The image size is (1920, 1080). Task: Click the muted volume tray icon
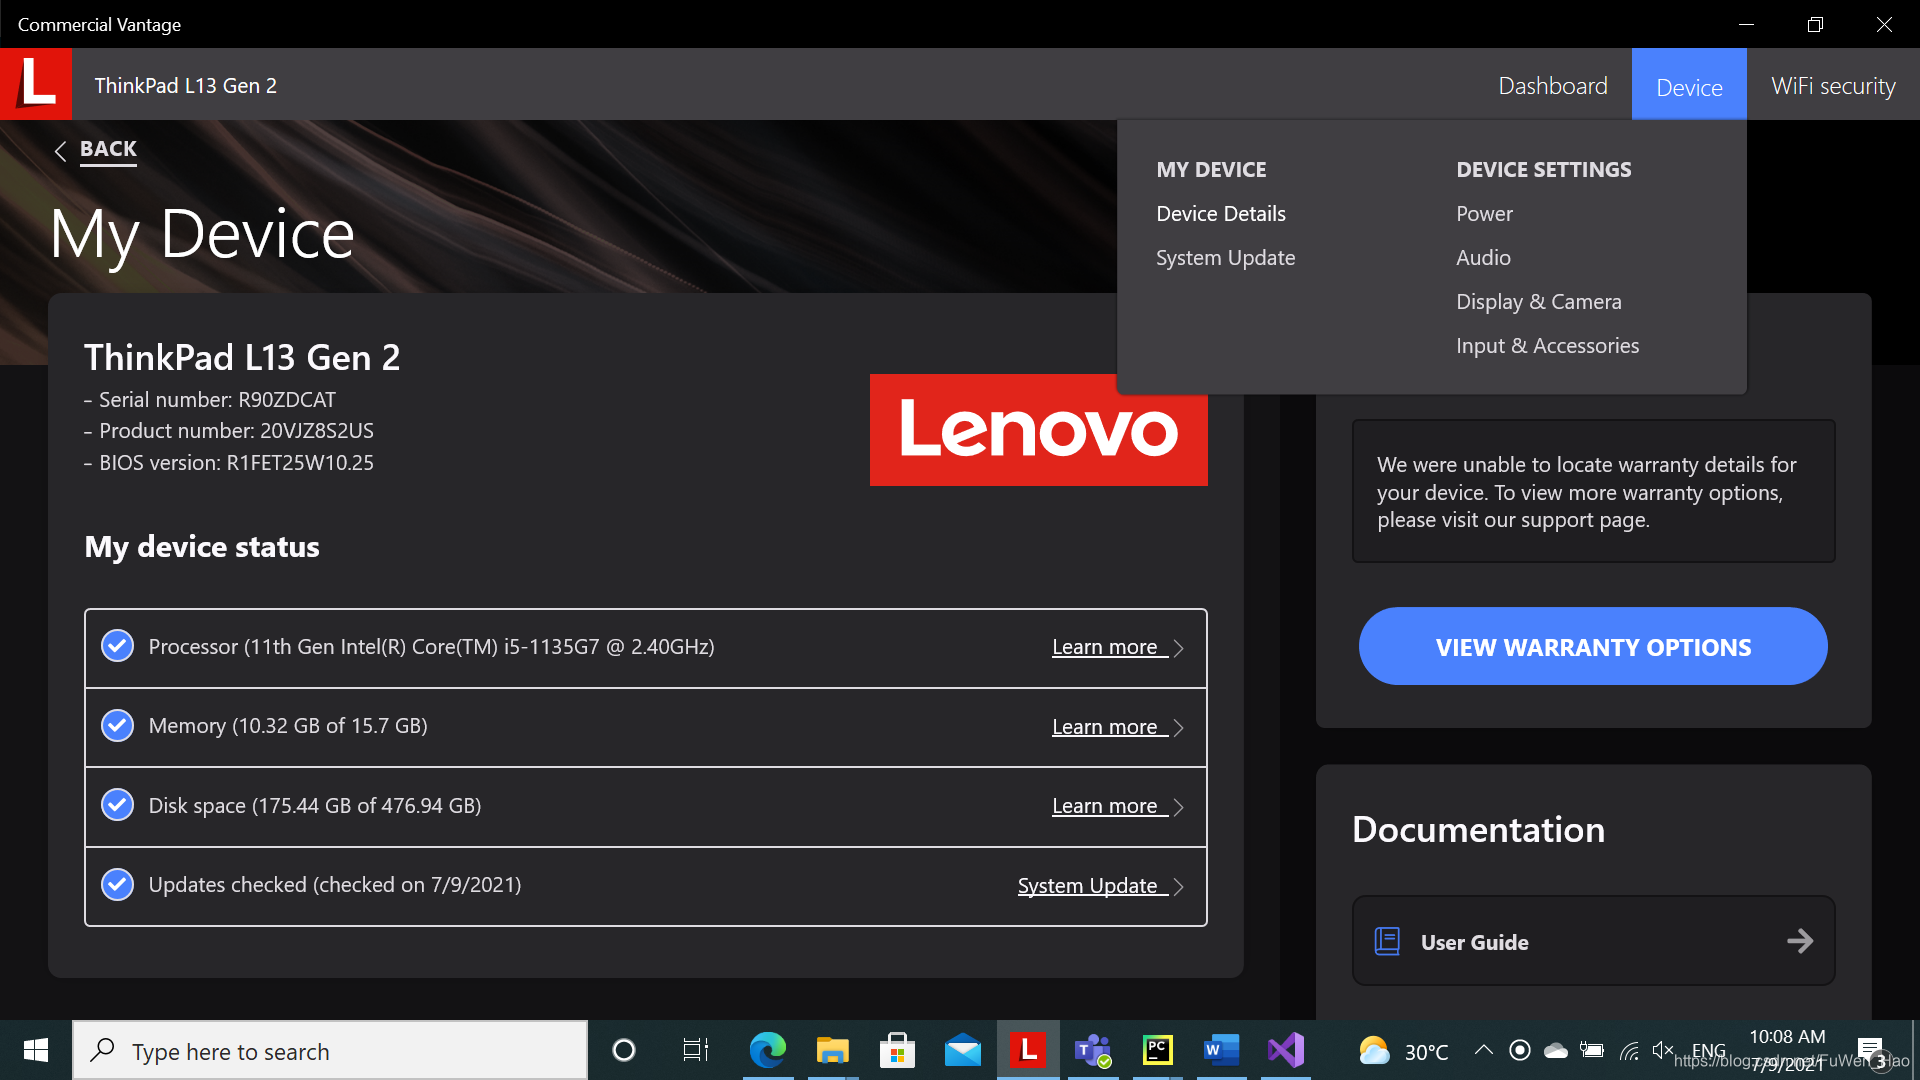pos(1662,1050)
